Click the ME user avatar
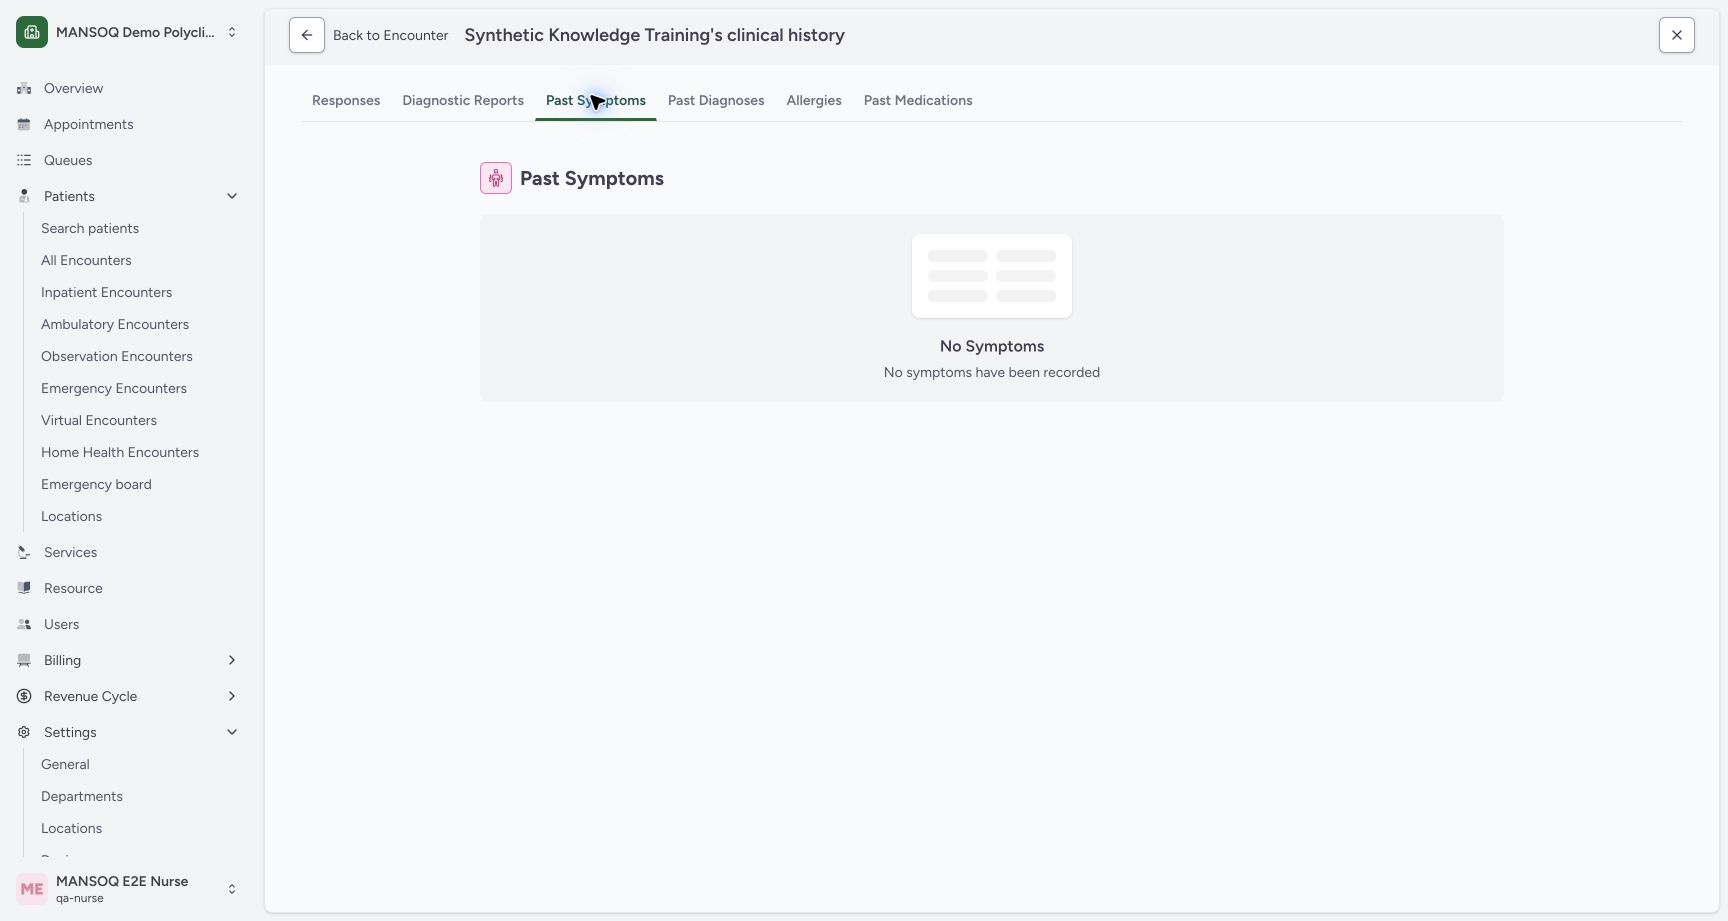Screen dimensions: 1728x921 click(x=32, y=889)
